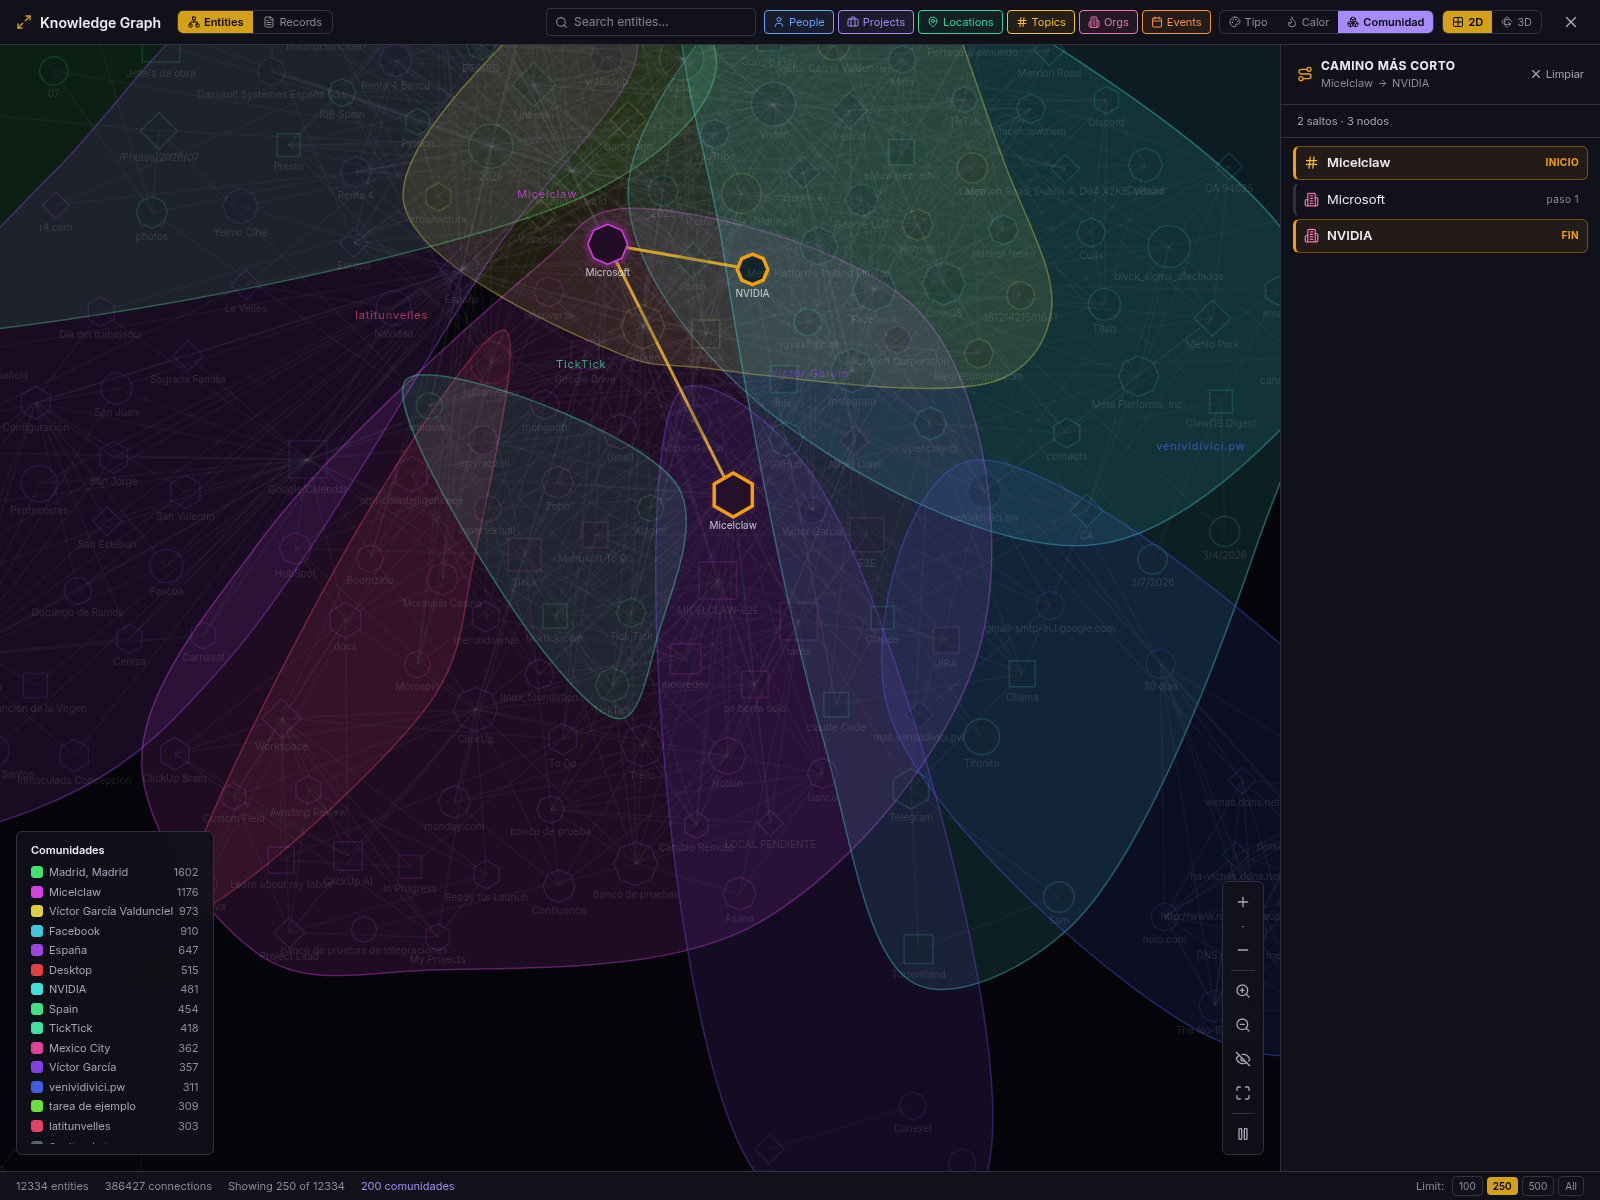Click the TickTick community legend entry
Screen dimensions: 1600x1200
(114, 1028)
